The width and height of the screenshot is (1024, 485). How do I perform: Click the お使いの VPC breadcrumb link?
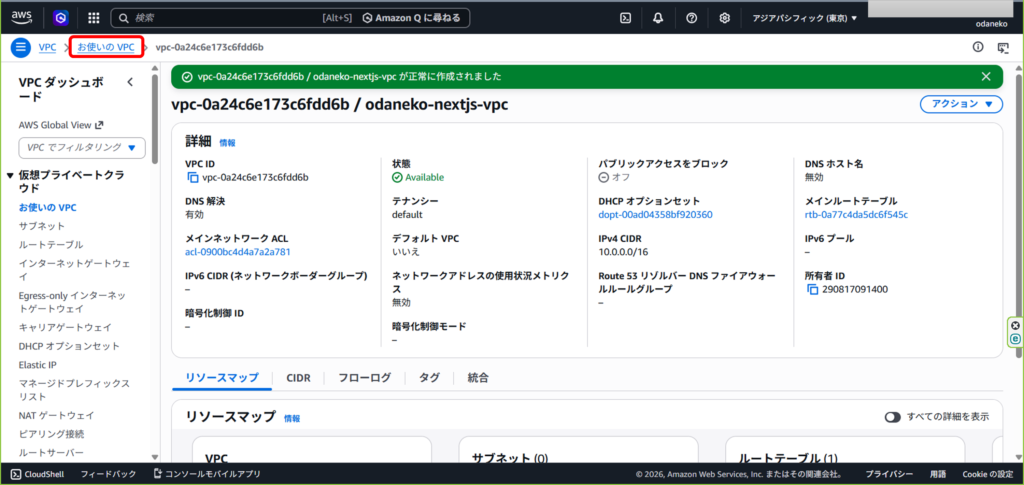pyautogui.click(x=106, y=47)
